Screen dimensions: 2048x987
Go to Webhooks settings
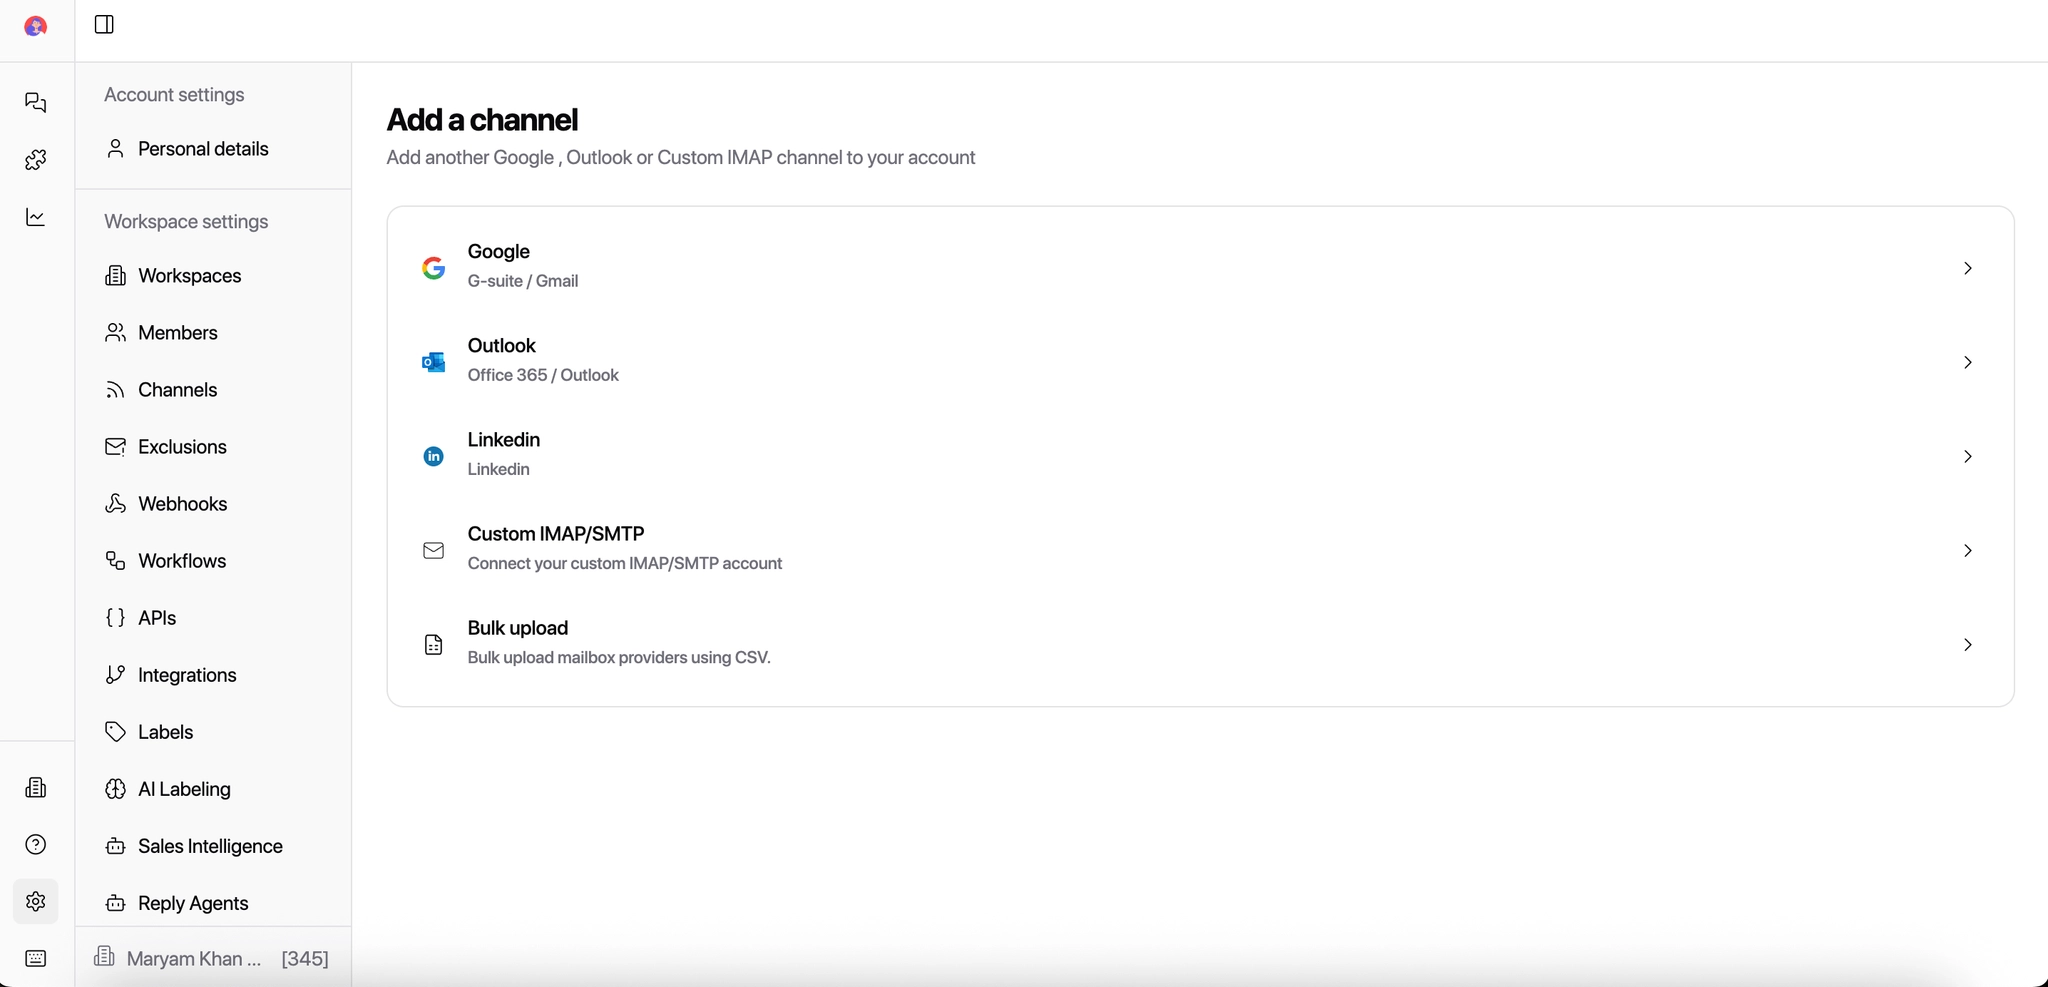[182, 504]
